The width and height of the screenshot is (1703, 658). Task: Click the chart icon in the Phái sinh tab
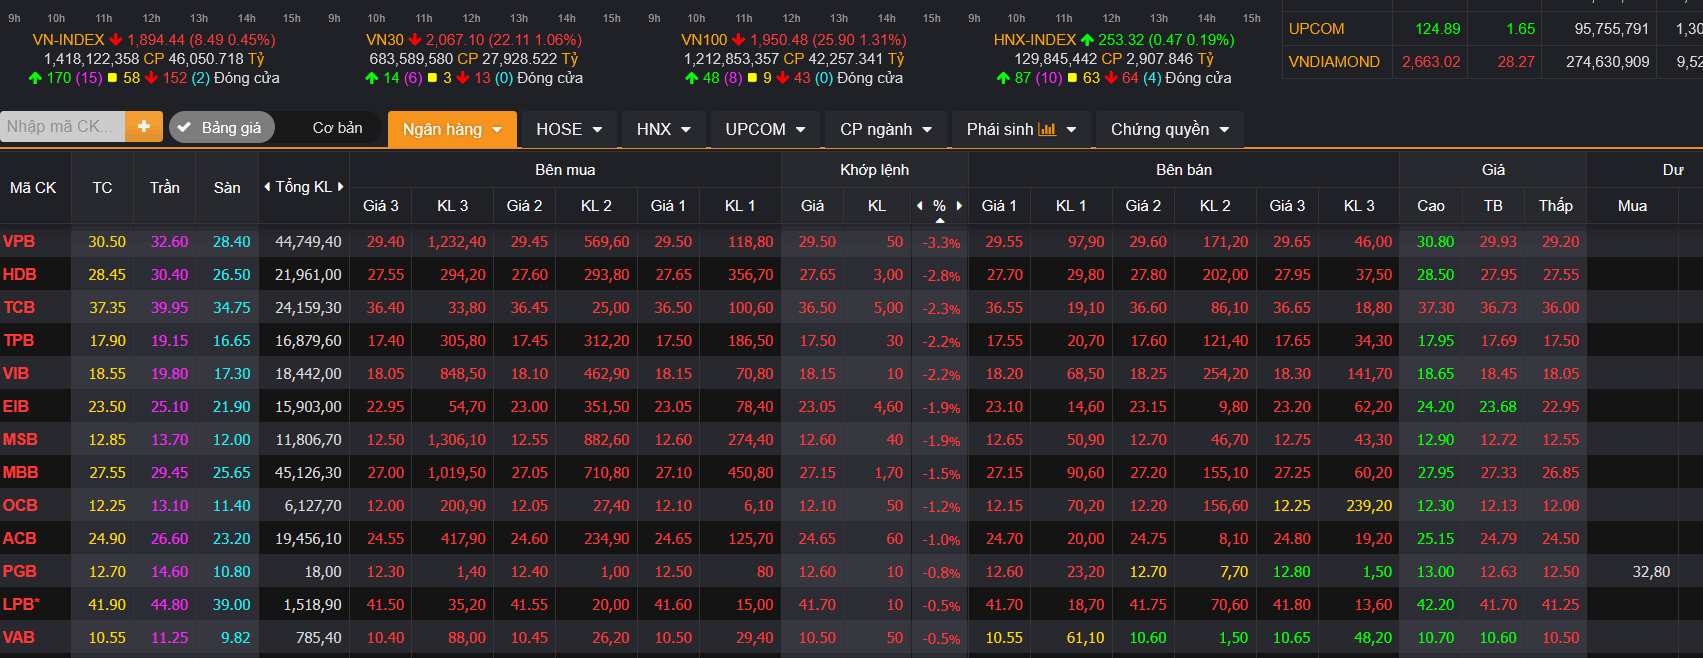click(1047, 129)
